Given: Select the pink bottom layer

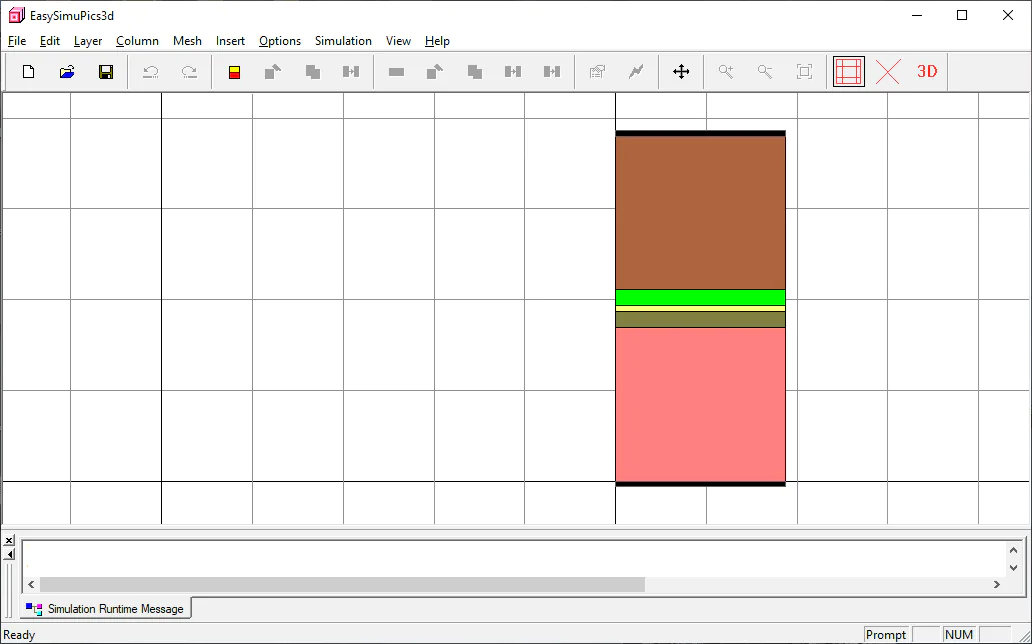Looking at the screenshot, I should (x=700, y=404).
